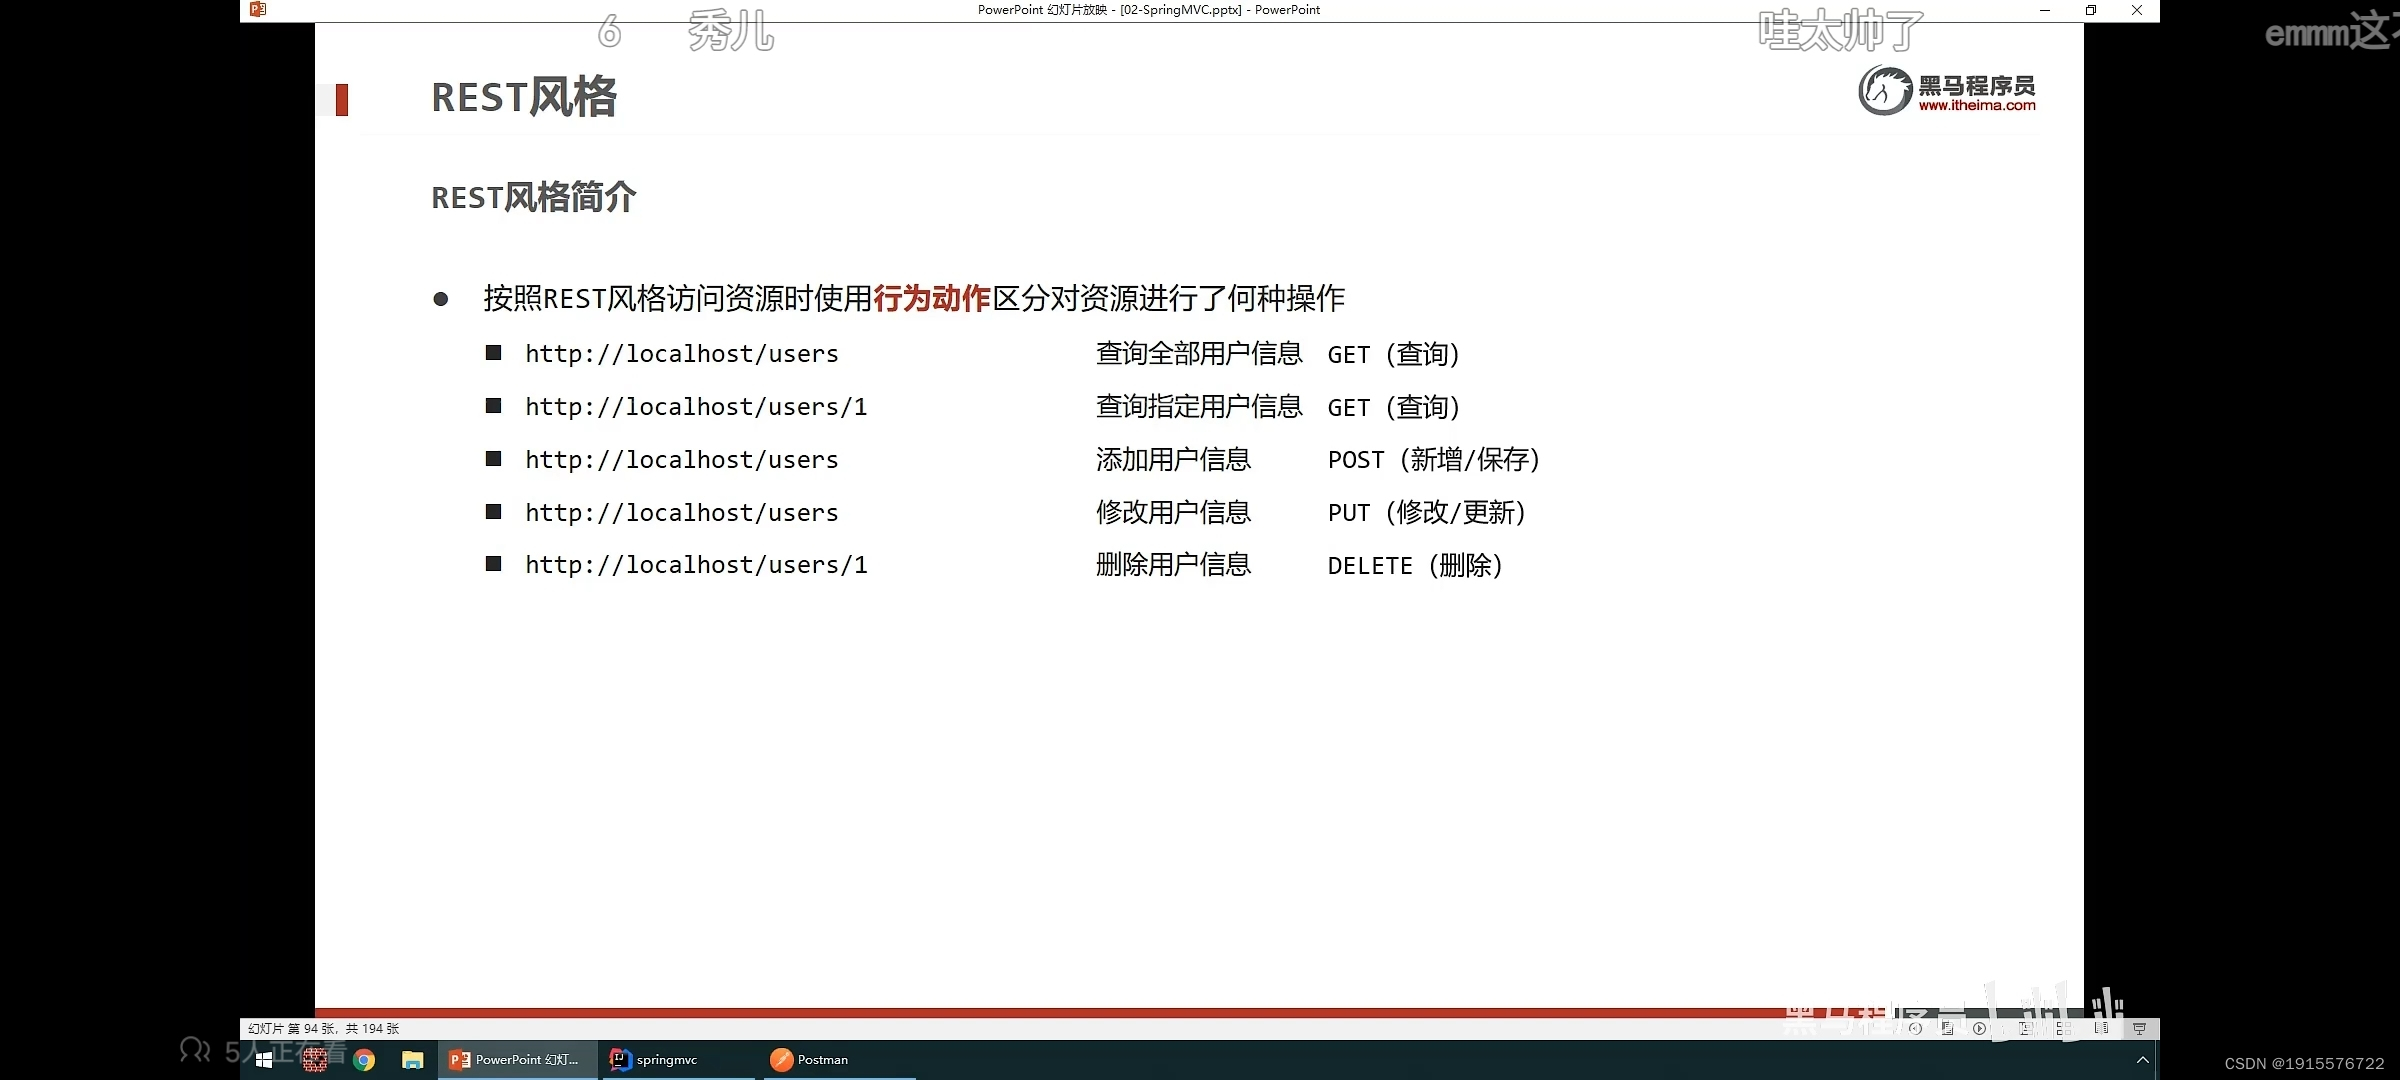
Task: Click the PowerPoint icon in title bar
Action: point(258,10)
